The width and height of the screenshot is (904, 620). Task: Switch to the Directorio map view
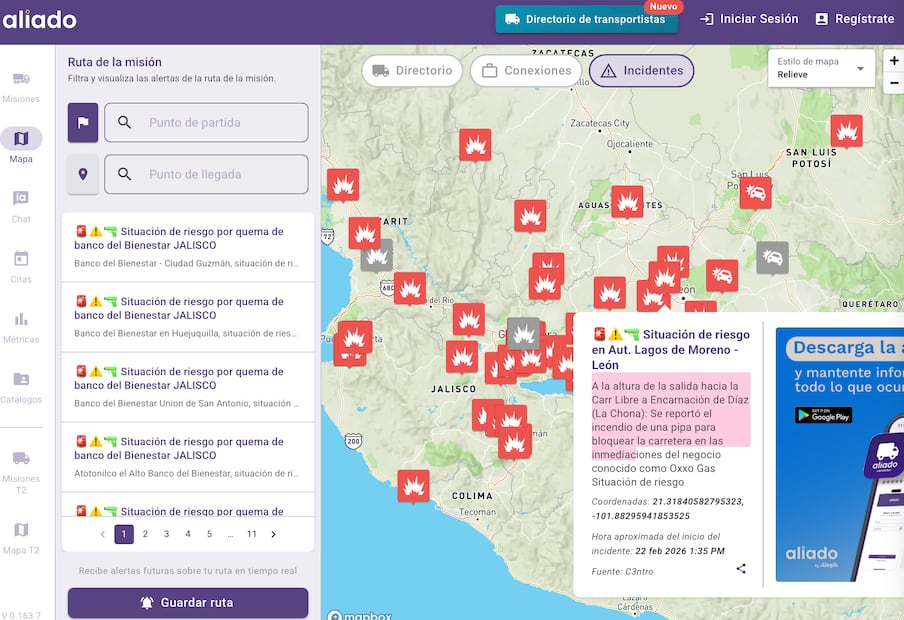[412, 71]
